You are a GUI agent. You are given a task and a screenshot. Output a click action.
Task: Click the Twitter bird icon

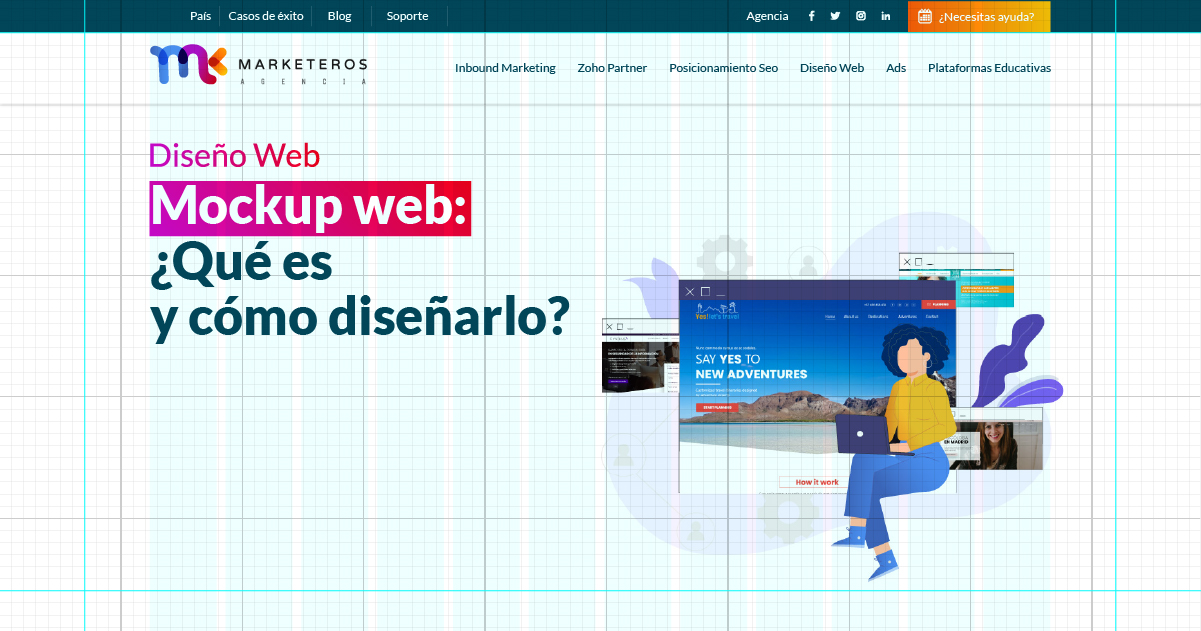835,15
